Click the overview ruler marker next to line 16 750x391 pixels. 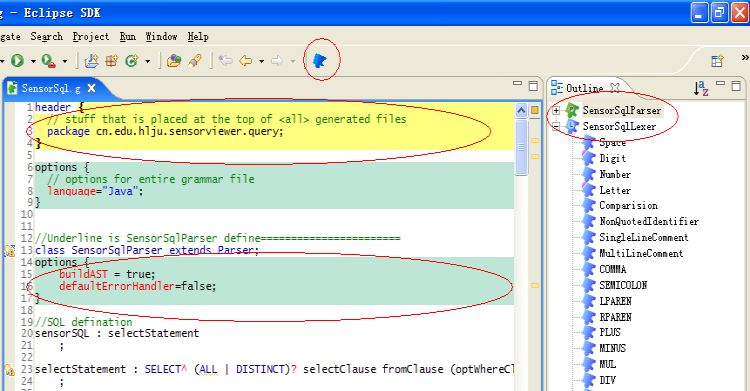535,286
